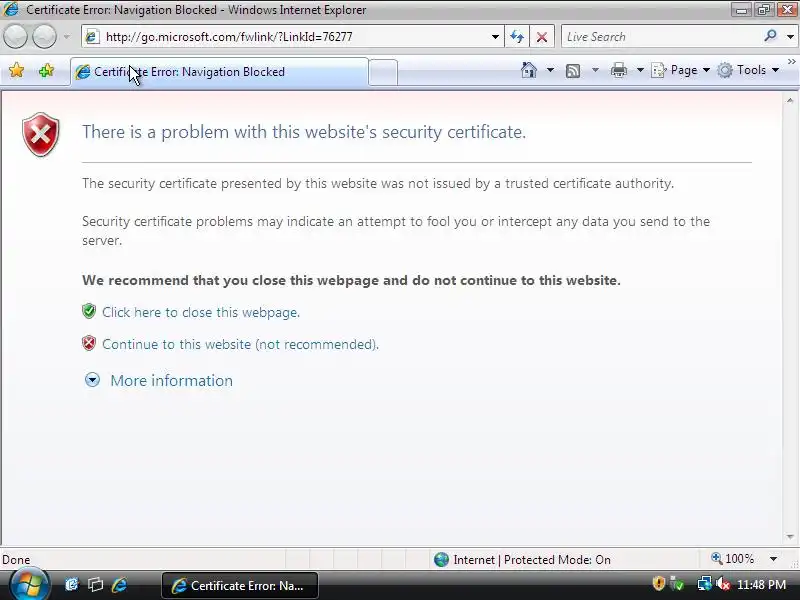
Task: Open the Windows Start orb
Action: click(29, 584)
